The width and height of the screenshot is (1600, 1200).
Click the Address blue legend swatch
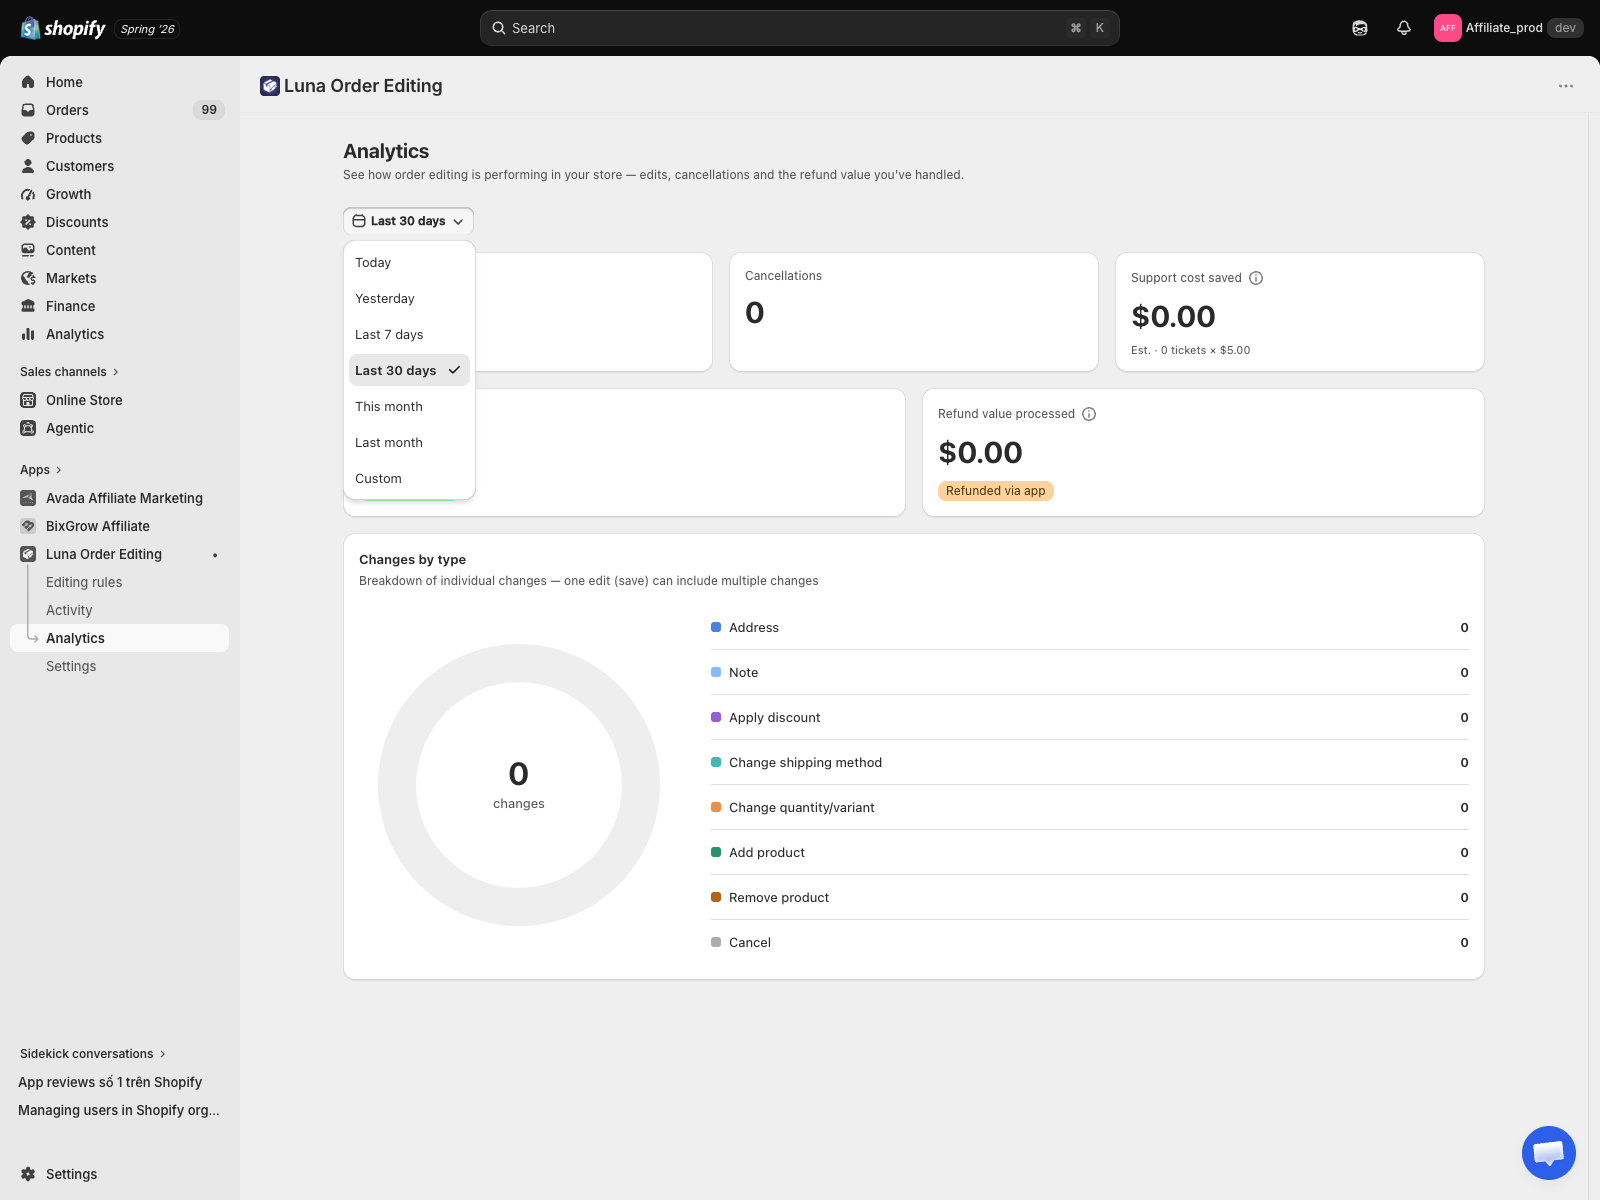pos(716,627)
